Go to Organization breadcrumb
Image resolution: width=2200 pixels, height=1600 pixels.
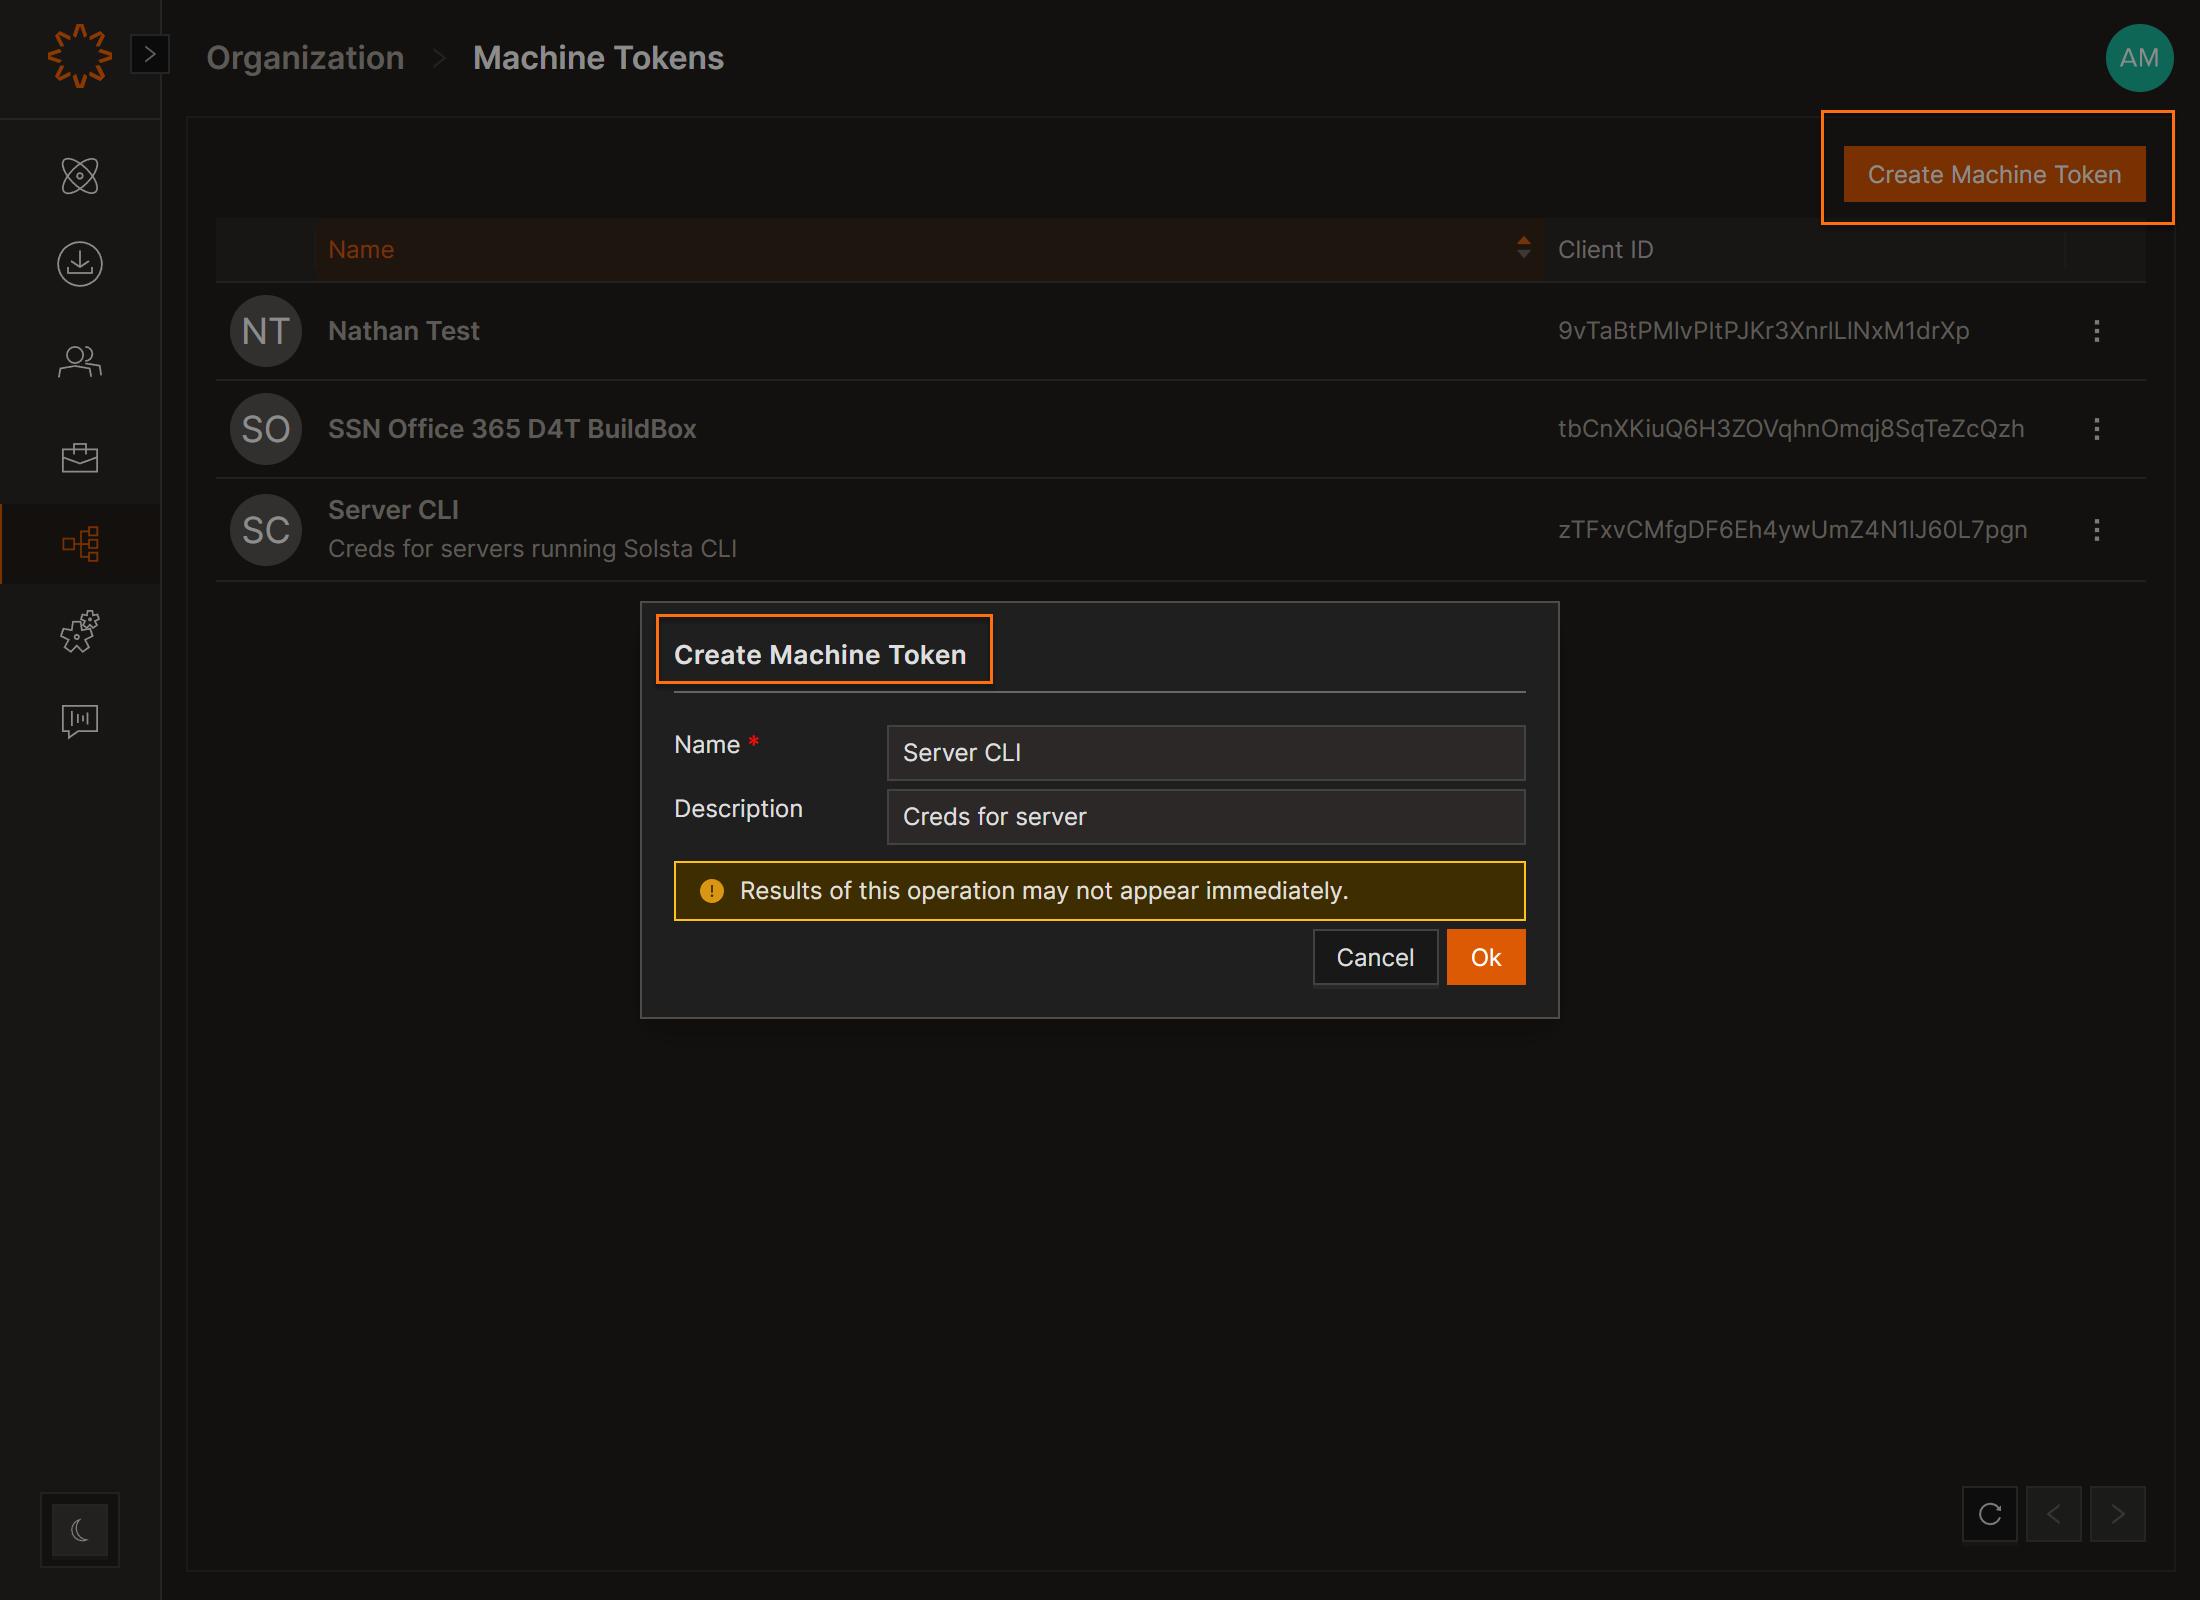(305, 58)
